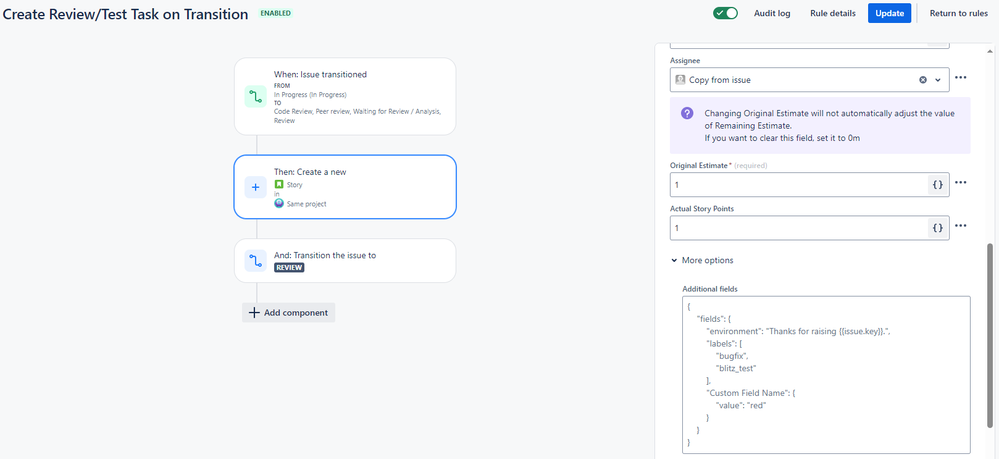Open the Assignee Copy from issue dropdown

(809, 80)
